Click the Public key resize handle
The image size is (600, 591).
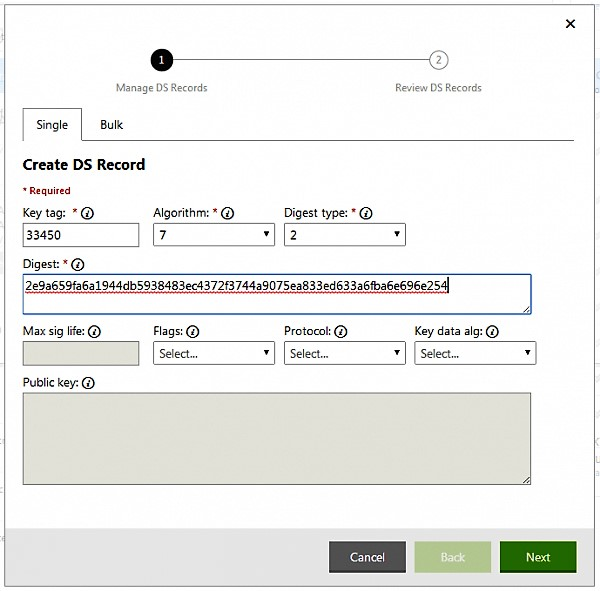(527, 480)
